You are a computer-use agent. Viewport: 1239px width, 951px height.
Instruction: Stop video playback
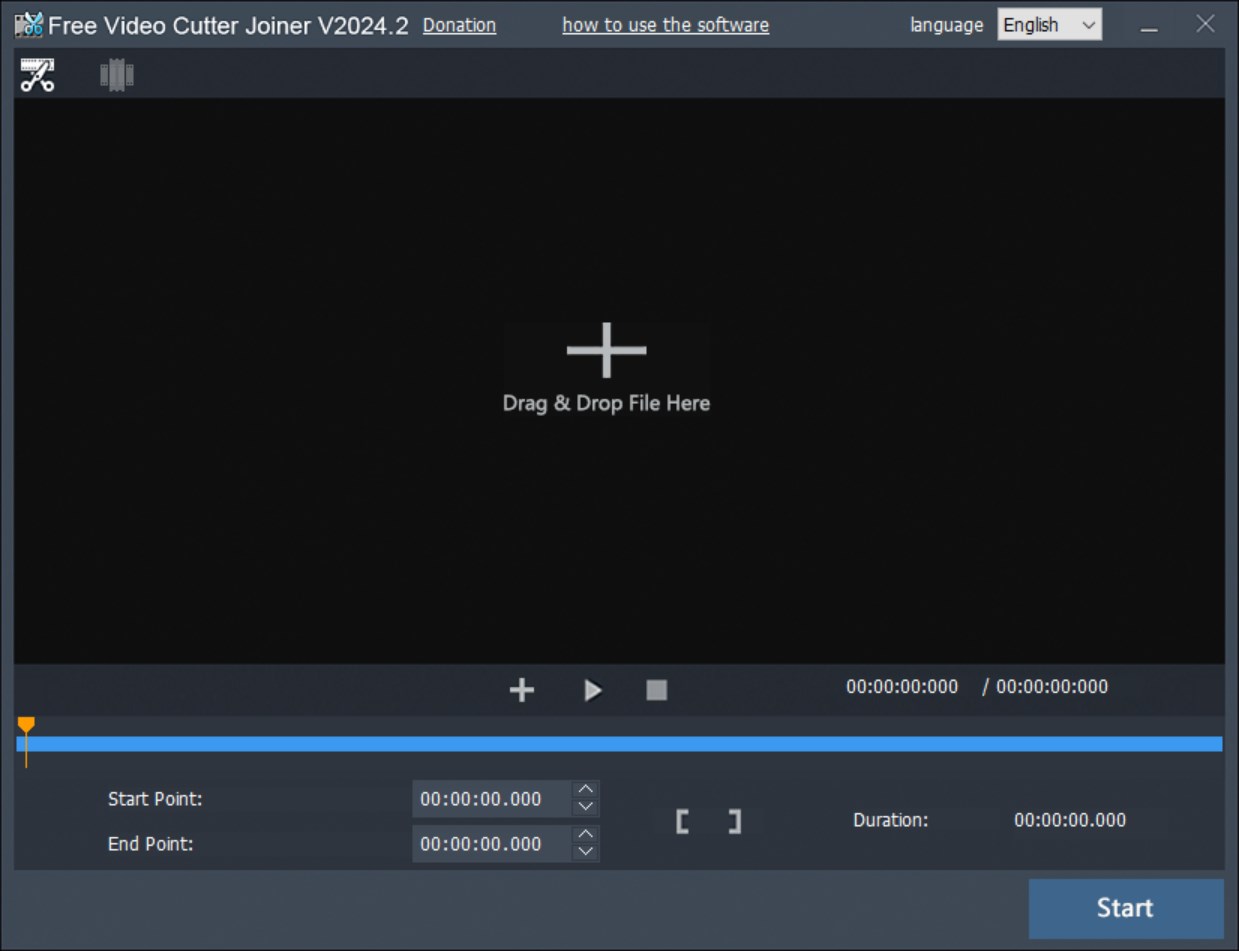click(x=656, y=689)
